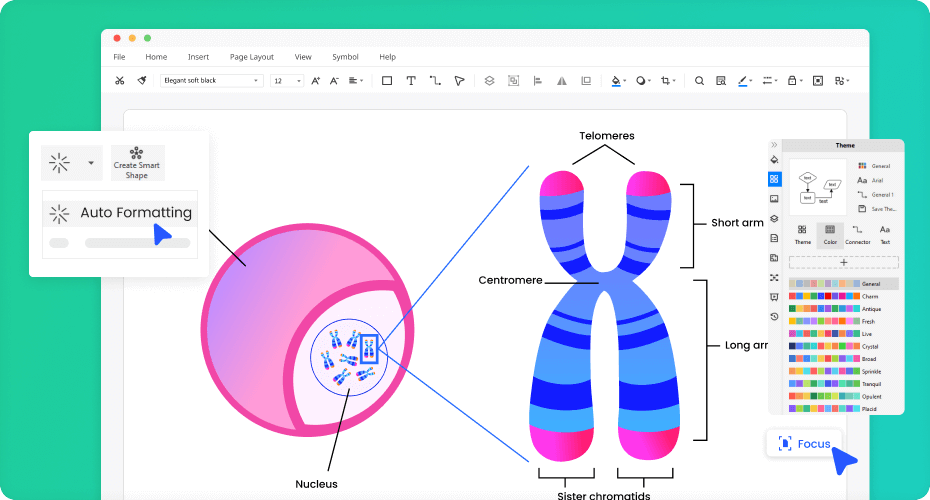Switch to the Connector tab in panel
930x500 pixels.
tap(858, 235)
